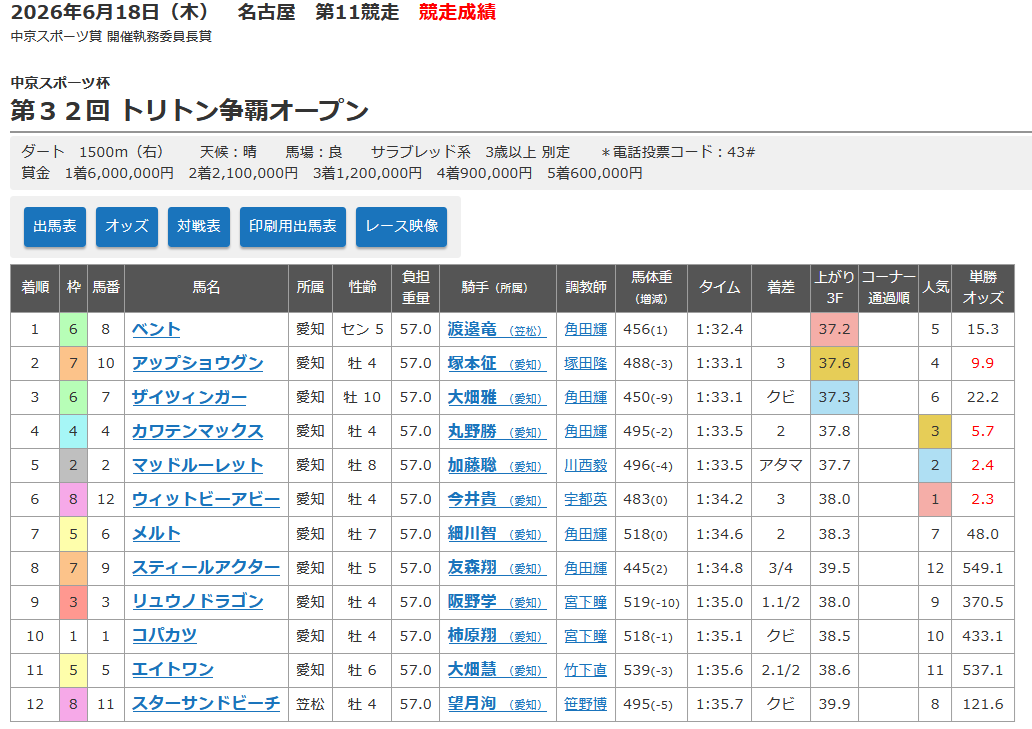This screenshot has width=1032, height=729.
Task: Open the 出馬表 button
Action: click(55, 226)
